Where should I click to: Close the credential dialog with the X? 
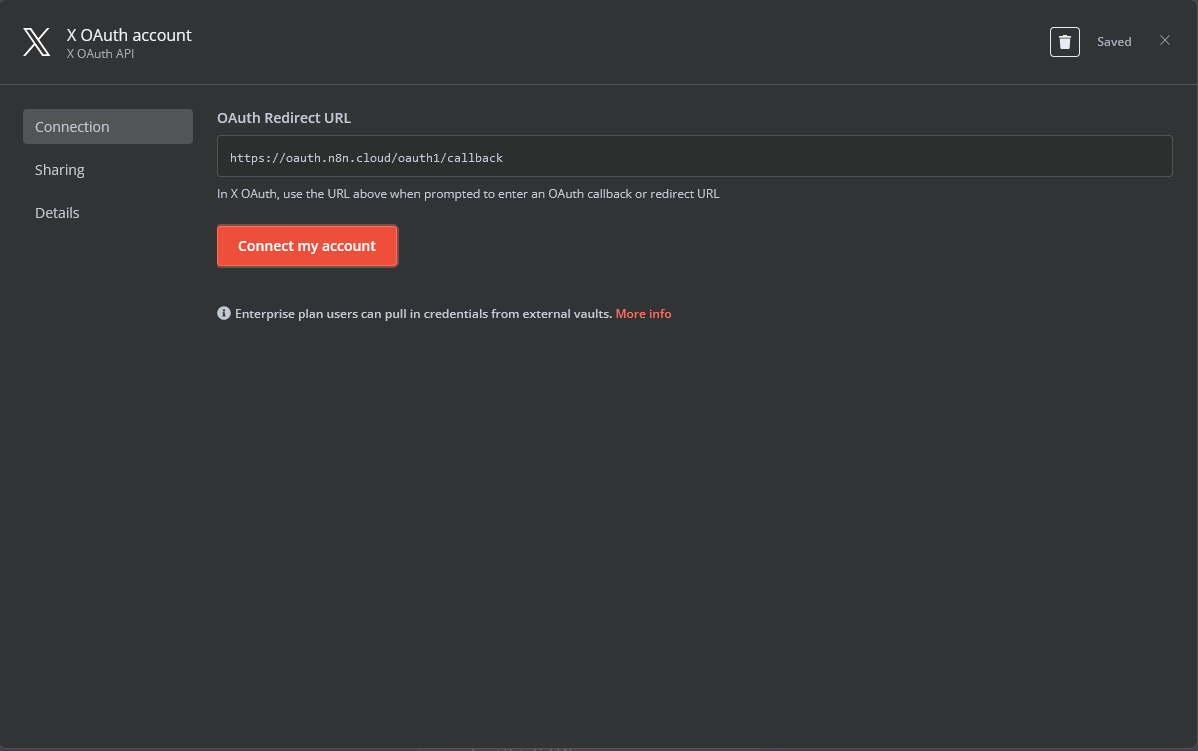pyautogui.click(x=1165, y=39)
